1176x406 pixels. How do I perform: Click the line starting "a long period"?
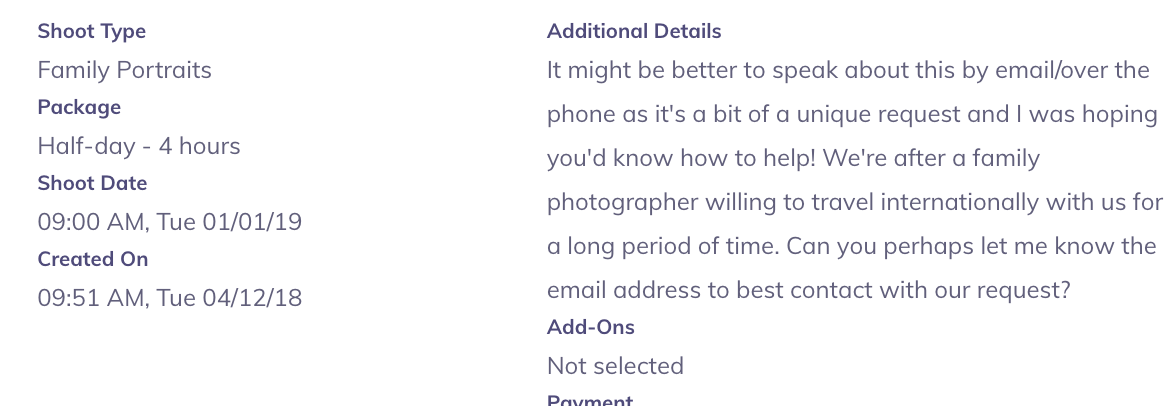click(851, 246)
